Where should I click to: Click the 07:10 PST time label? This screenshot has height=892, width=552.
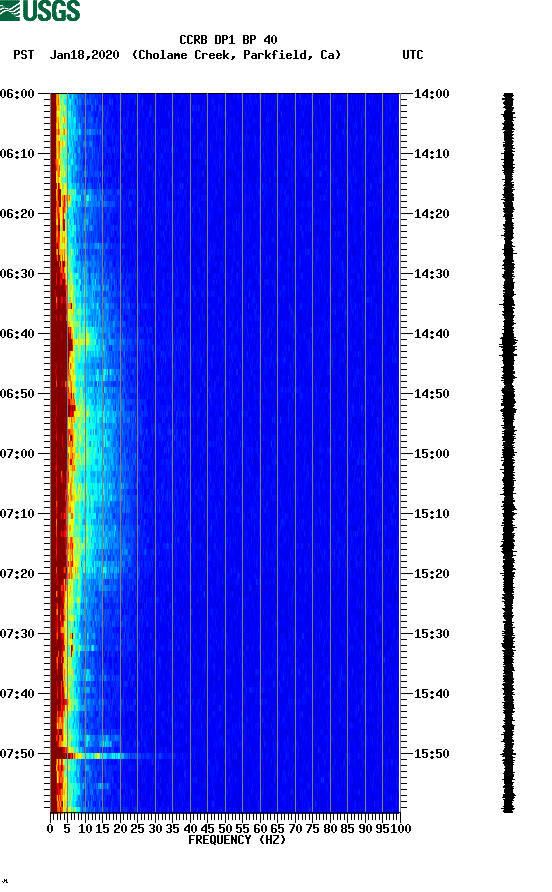(x=18, y=514)
